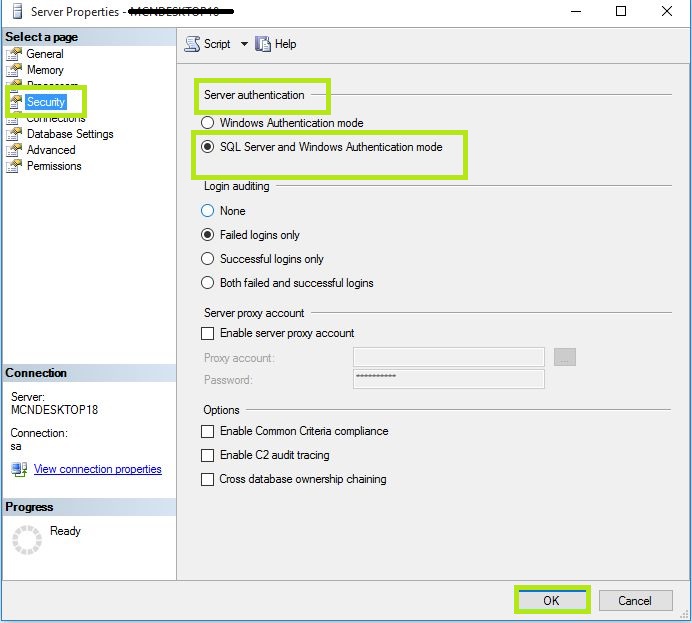Open the Database Settings page

pyautogui.click(x=70, y=134)
